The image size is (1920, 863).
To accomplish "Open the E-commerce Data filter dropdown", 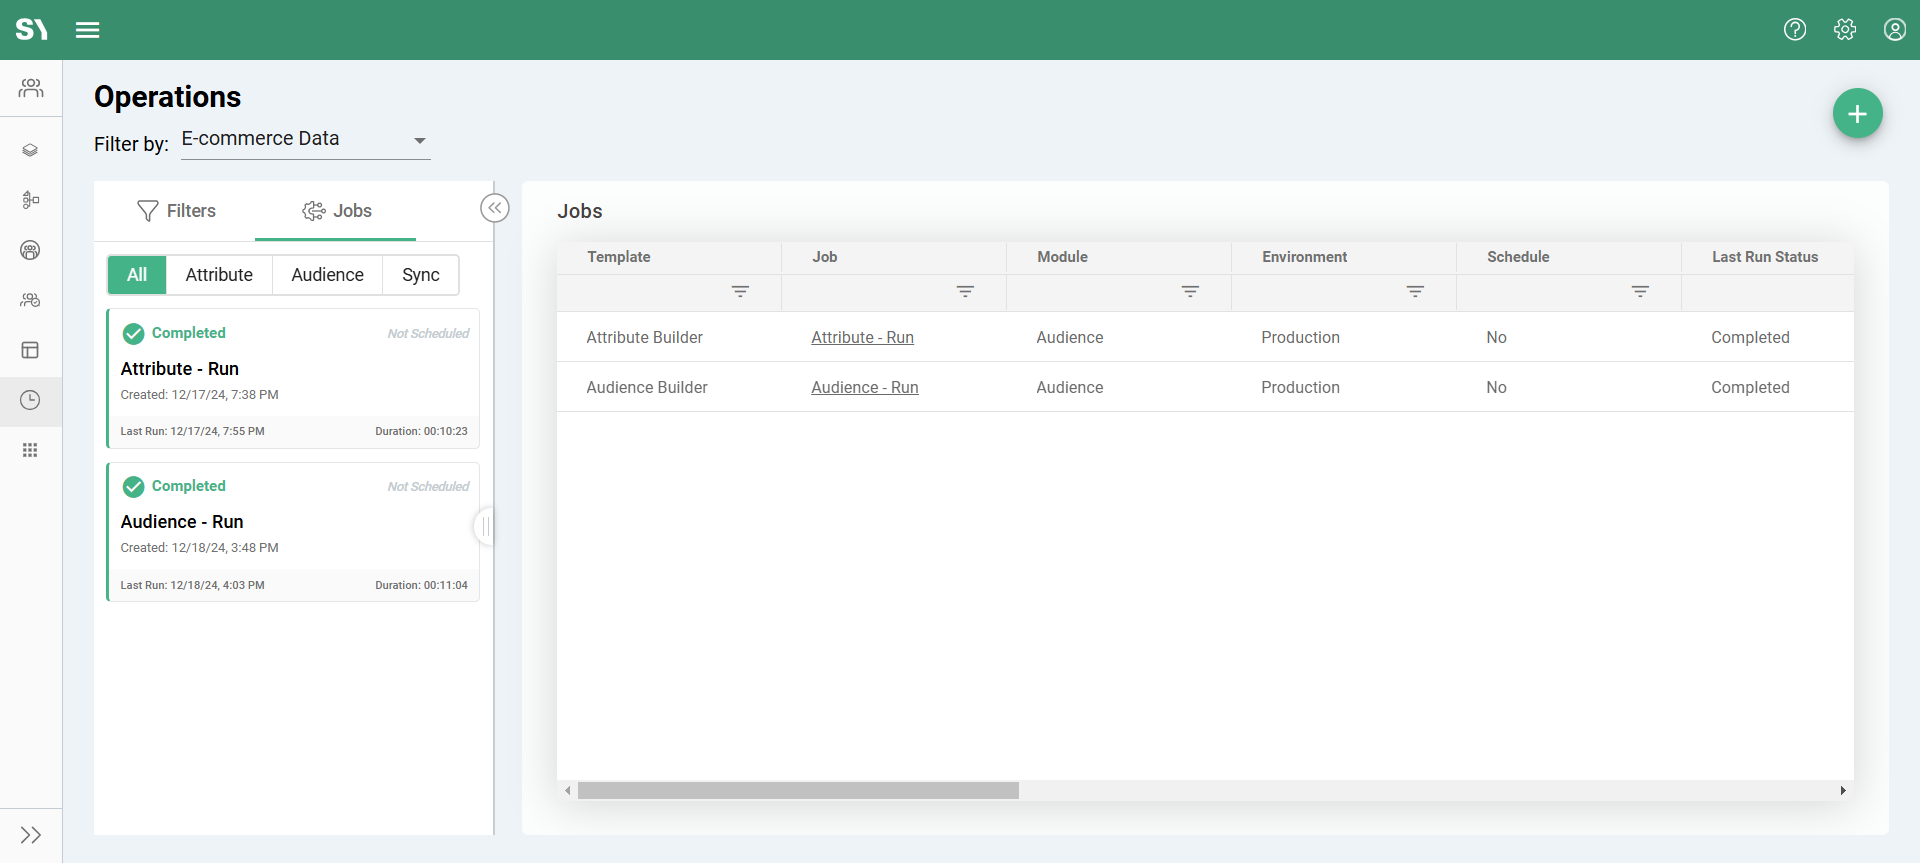I will (305, 140).
